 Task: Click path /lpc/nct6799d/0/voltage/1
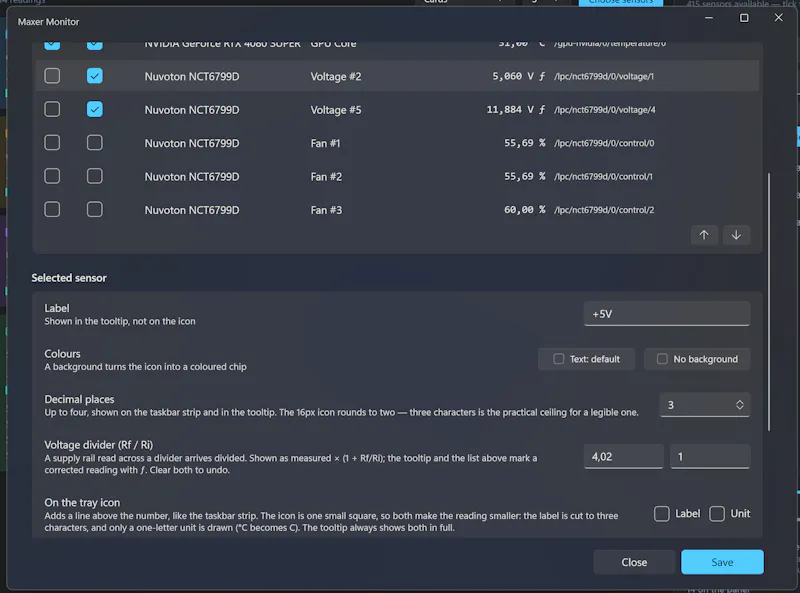[x=604, y=77]
